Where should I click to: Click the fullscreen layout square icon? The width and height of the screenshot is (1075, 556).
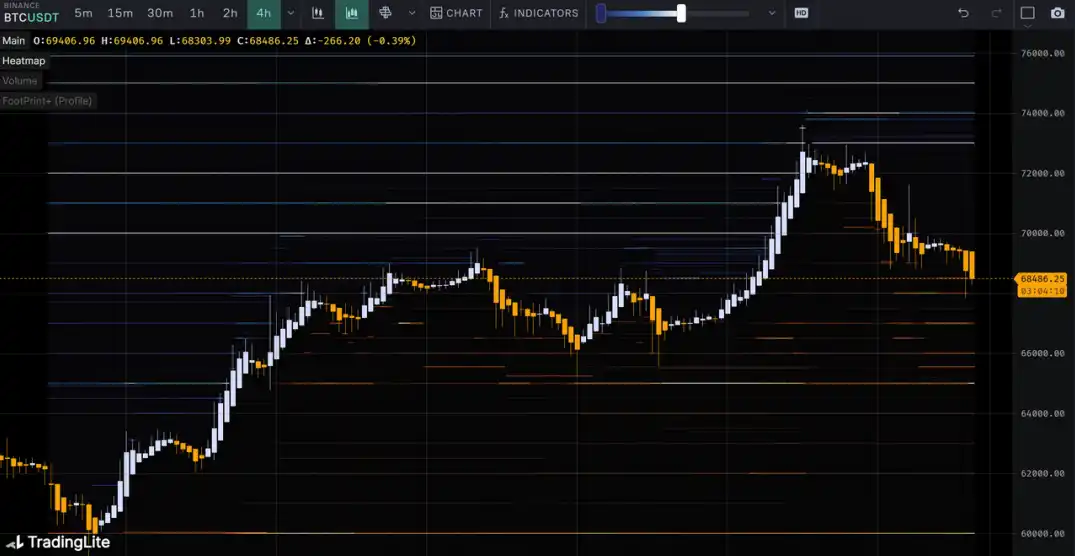(1027, 13)
